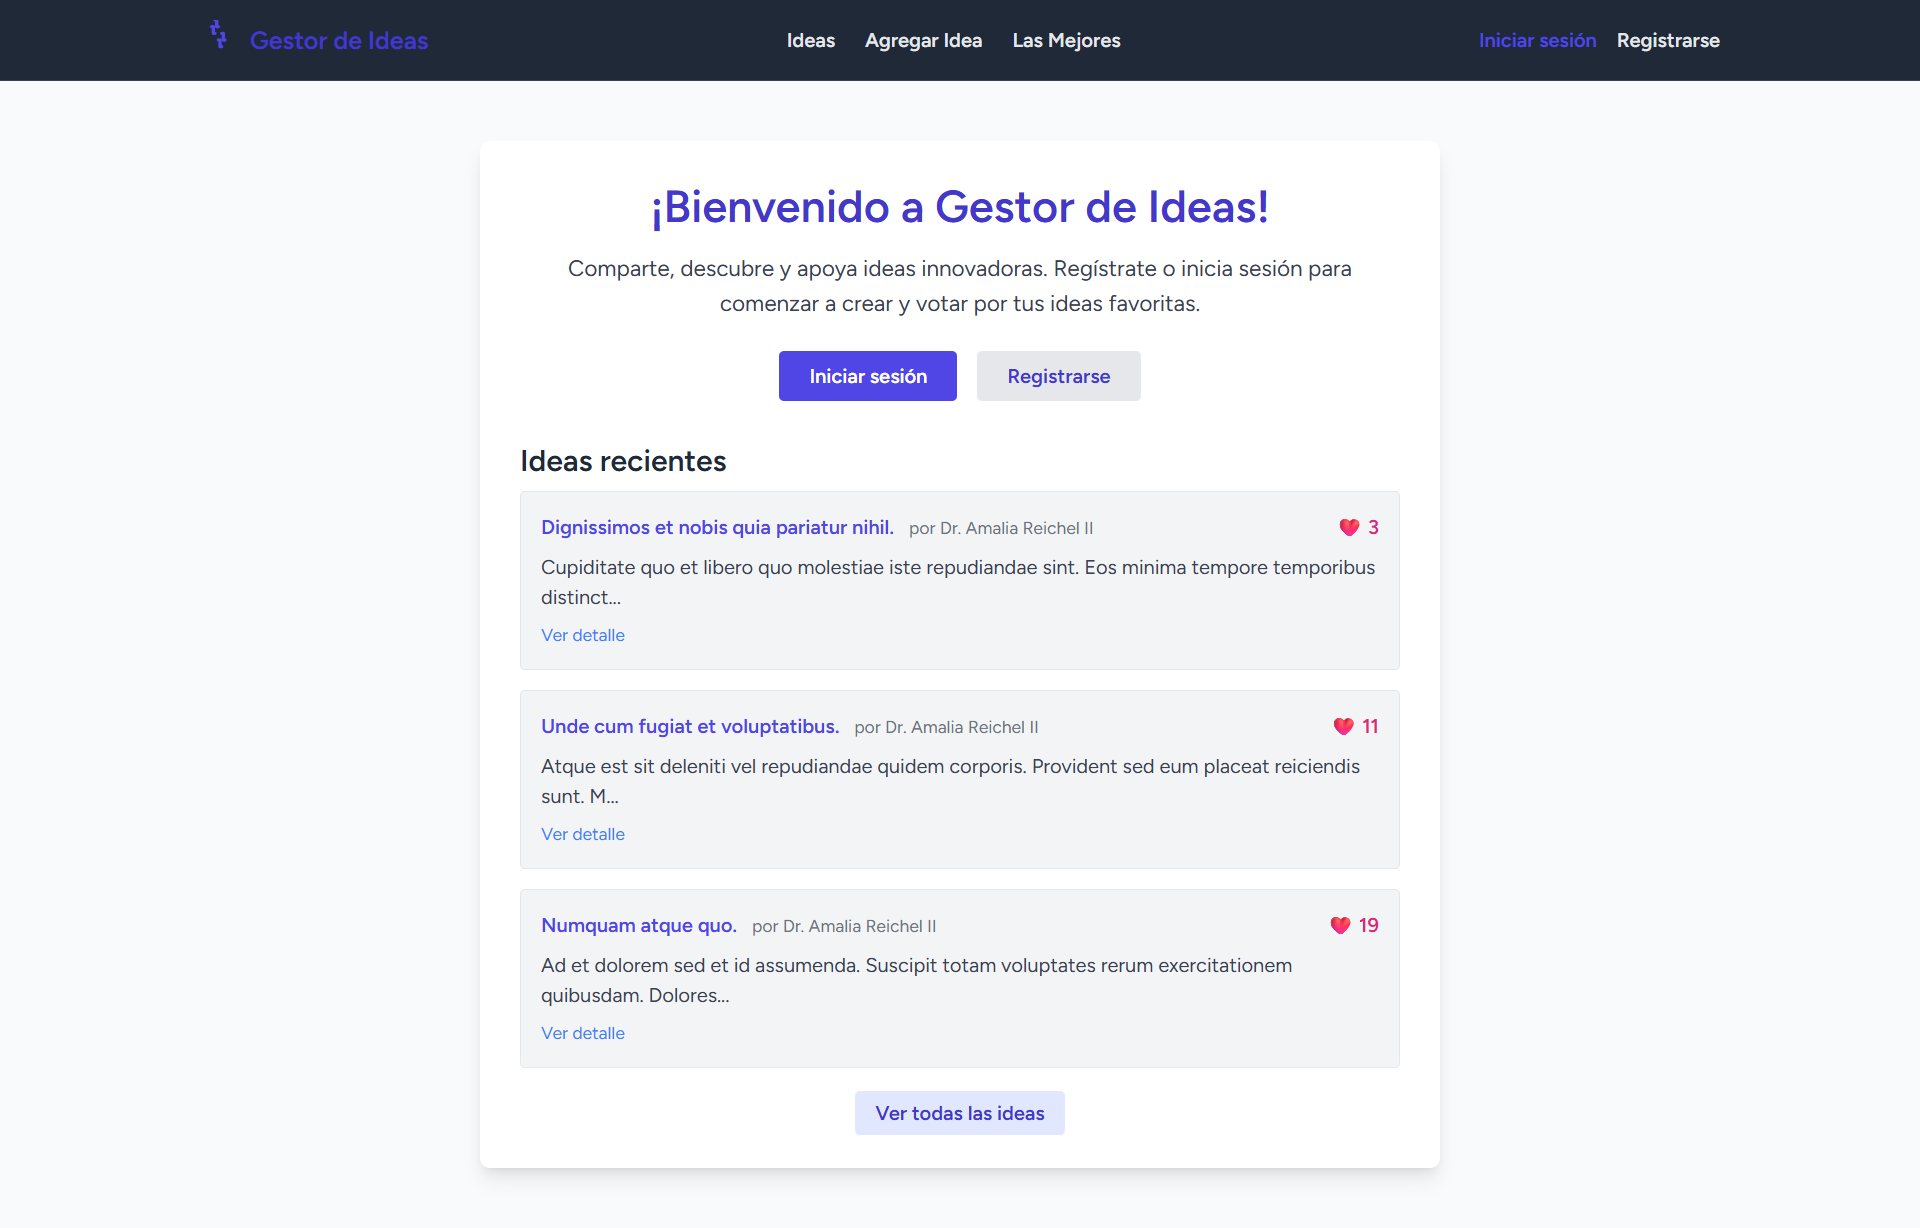Click the Gestor de Ideas logo icon

tap(219, 34)
